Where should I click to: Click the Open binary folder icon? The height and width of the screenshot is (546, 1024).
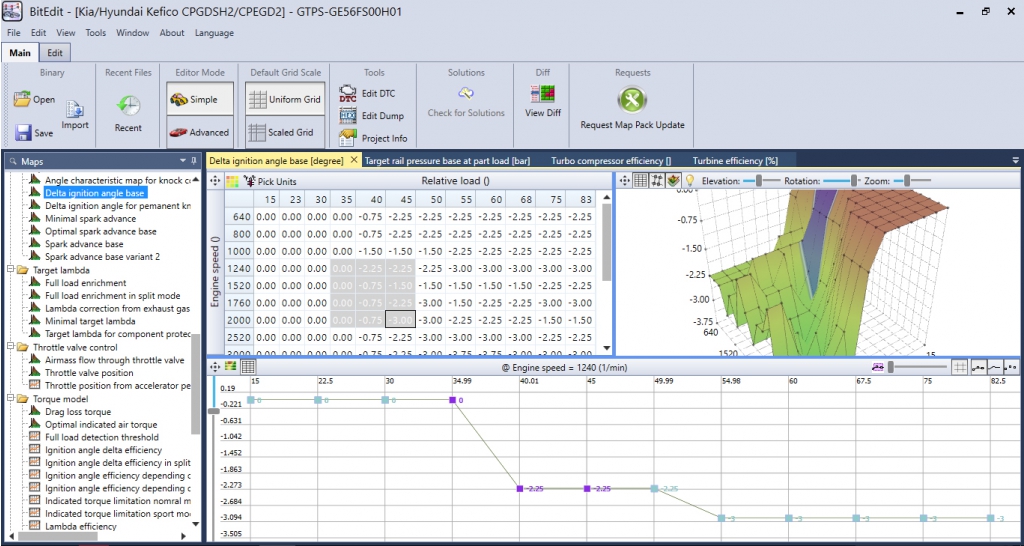(x=23, y=99)
